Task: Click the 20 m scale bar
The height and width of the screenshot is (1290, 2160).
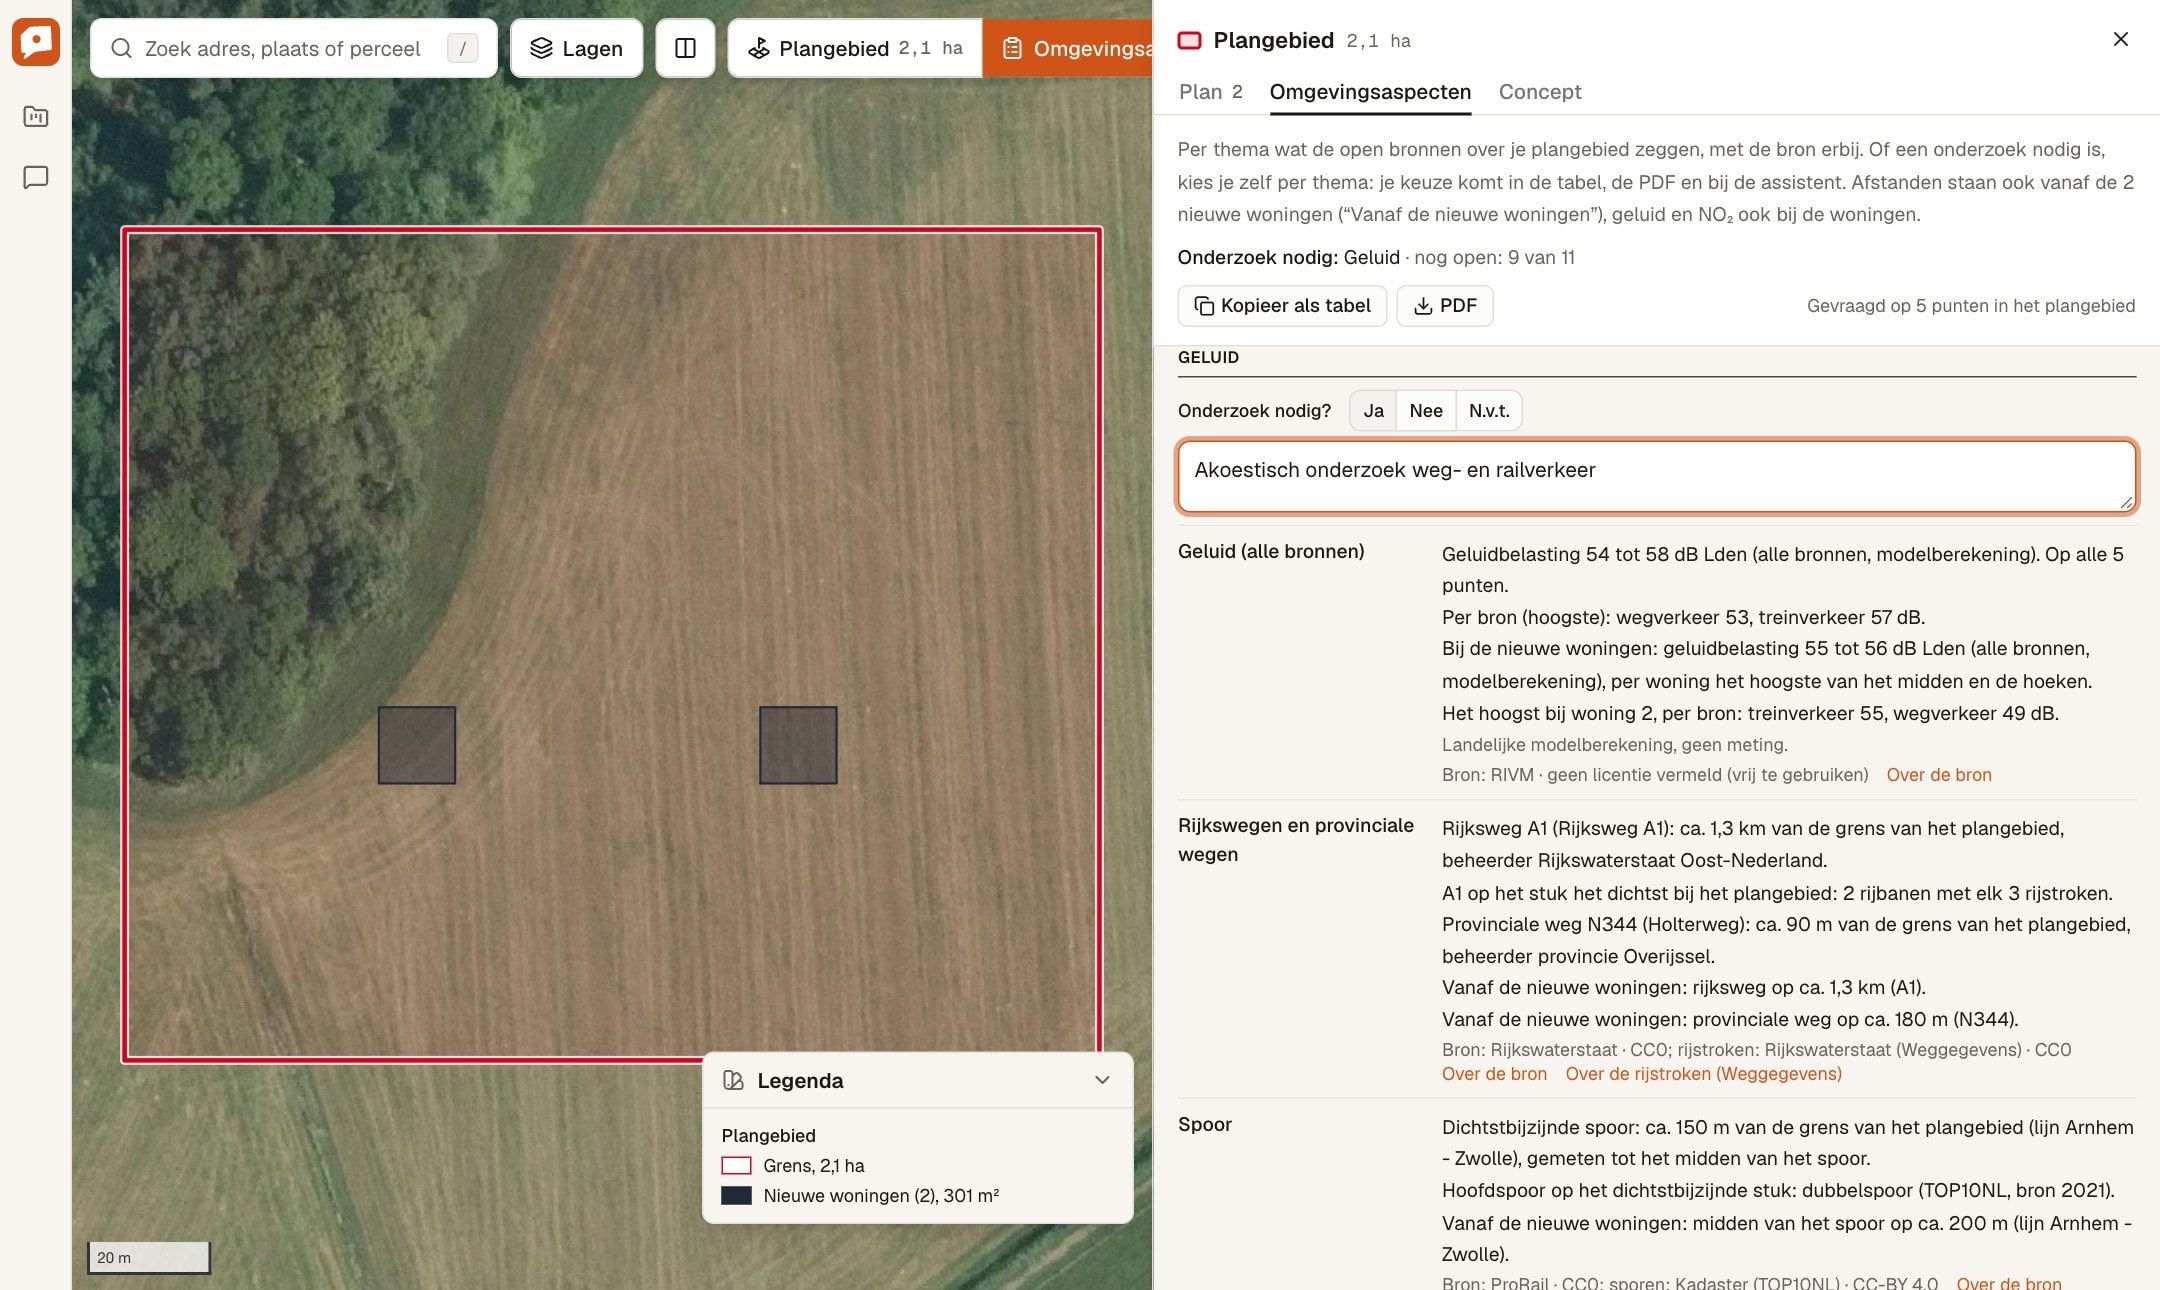Action: click(x=149, y=1257)
